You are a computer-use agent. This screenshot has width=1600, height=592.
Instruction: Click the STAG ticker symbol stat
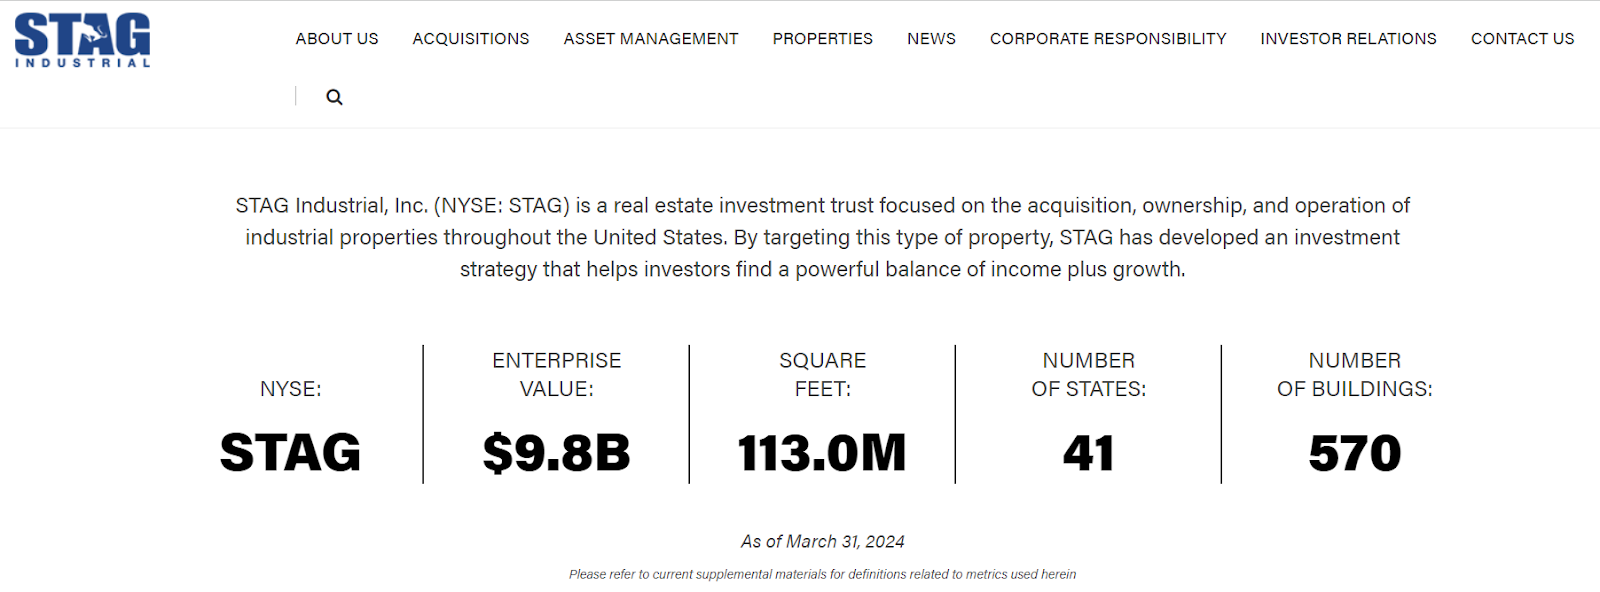point(290,453)
